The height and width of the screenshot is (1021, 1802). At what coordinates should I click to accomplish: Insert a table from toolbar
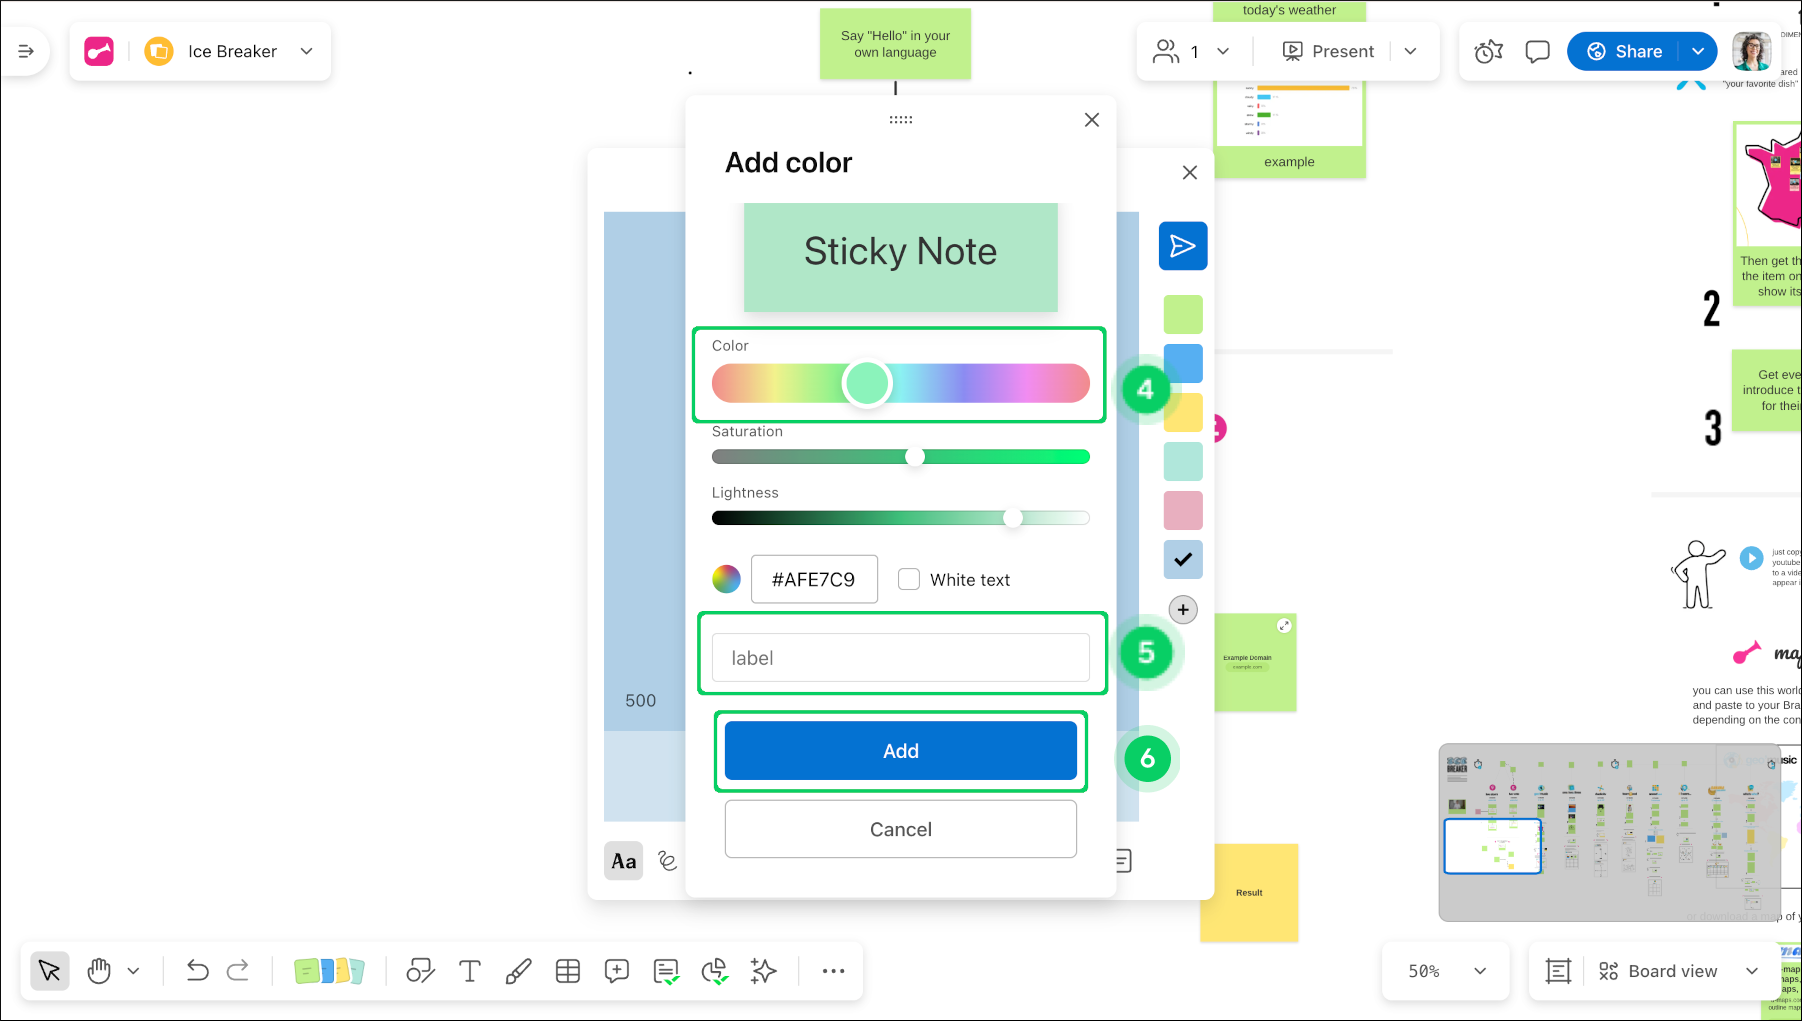tap(568, 971)
